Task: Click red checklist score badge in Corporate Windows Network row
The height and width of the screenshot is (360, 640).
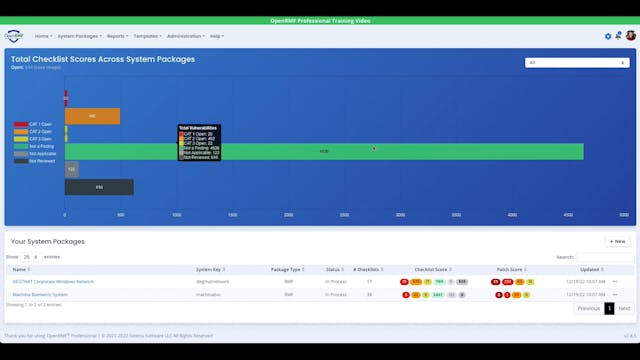Action: pos(404,282)
